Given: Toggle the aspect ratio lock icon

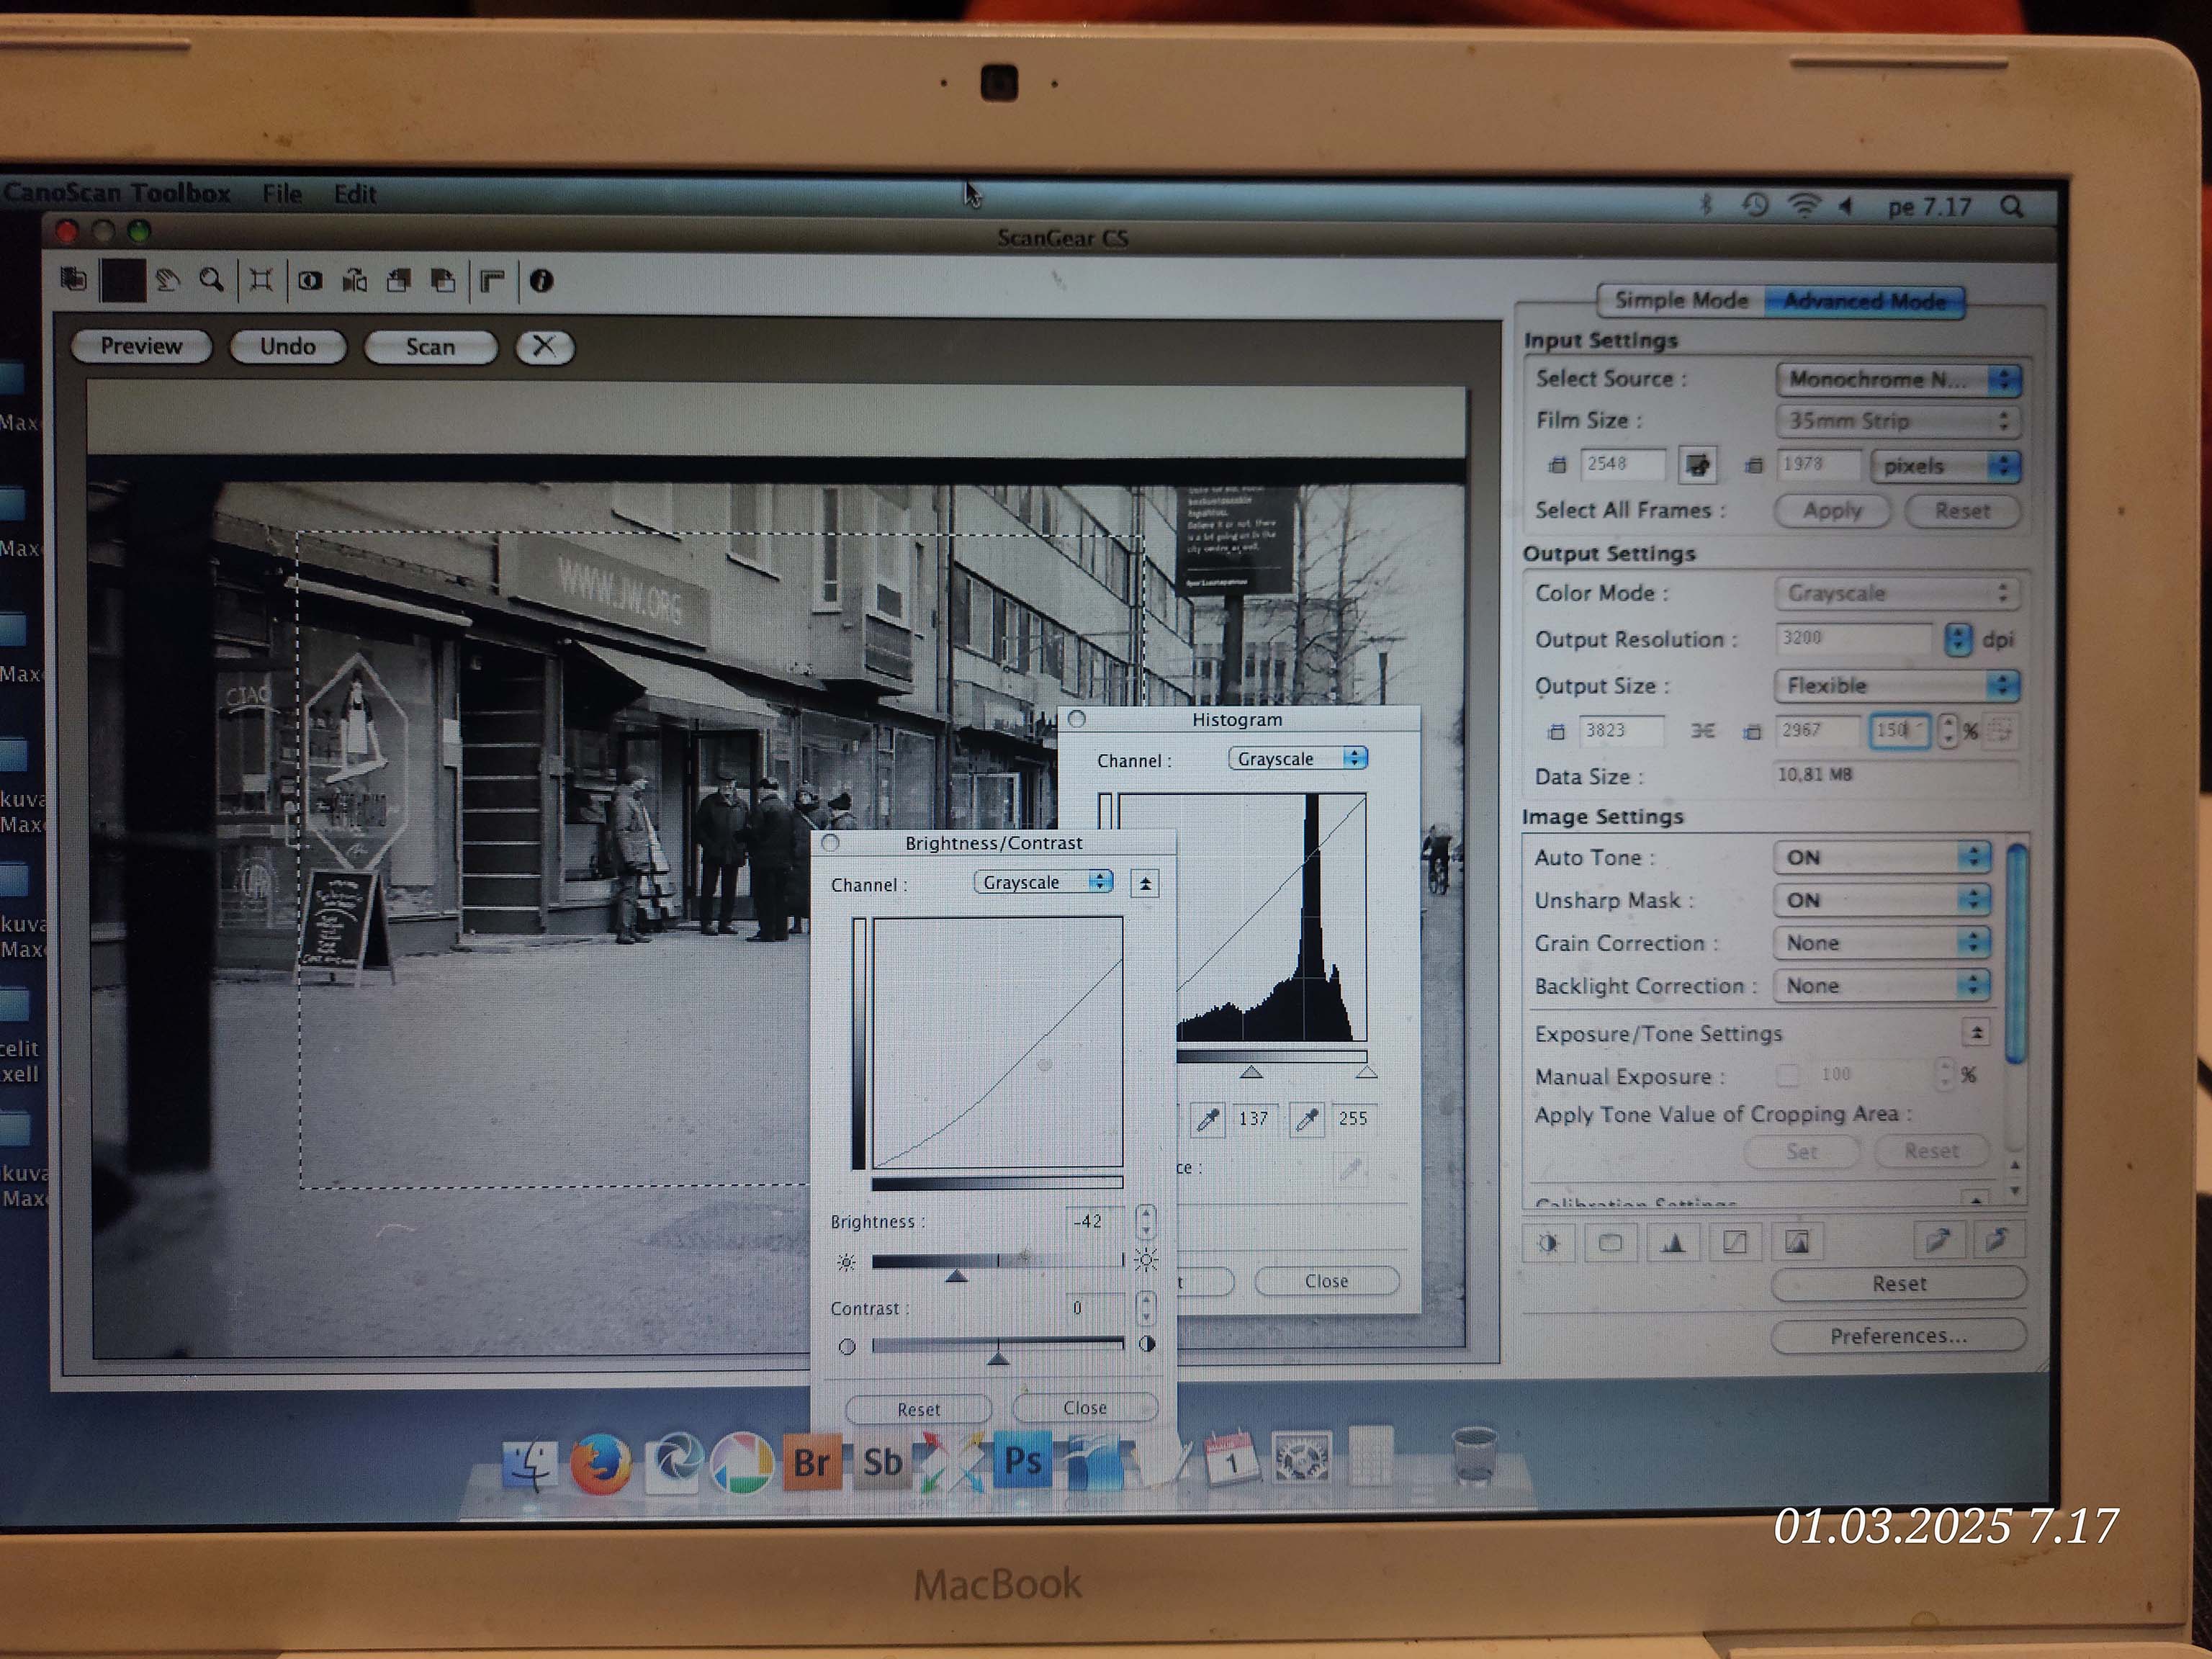Looking at the screenshot, I should [x=1702, y=732].
